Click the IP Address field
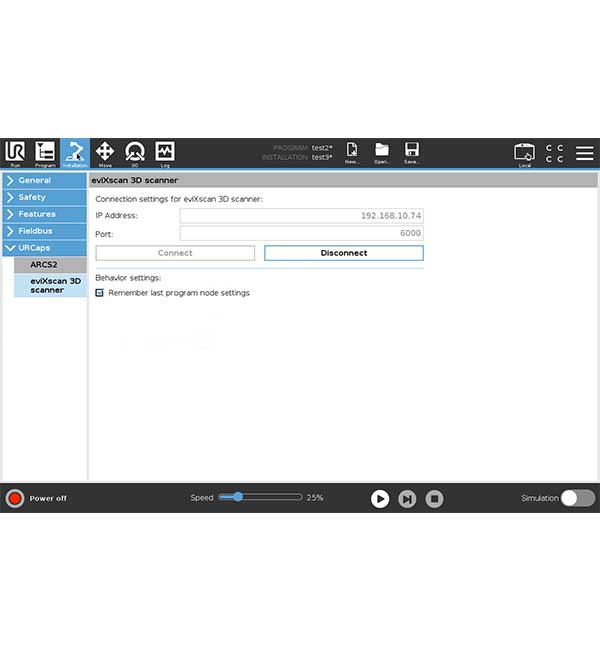The height and width of the screenshot is (650, 600). pyautogui.click(x=301, y=216)
